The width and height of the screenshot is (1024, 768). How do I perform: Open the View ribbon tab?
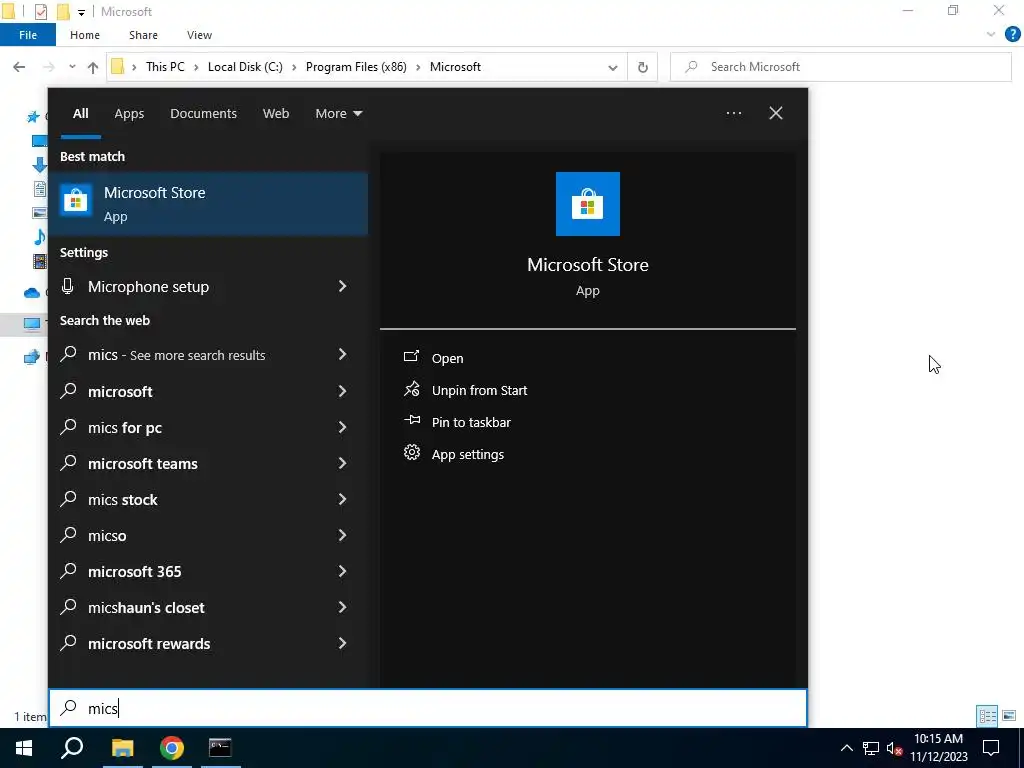tap(199, 35)
